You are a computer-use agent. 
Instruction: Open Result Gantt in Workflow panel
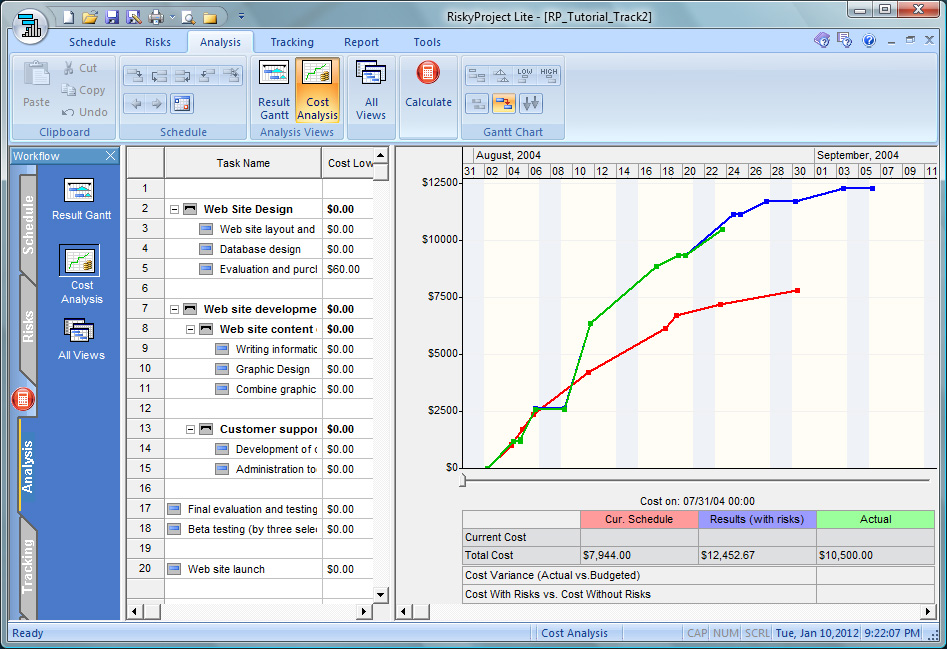[81, 199]
